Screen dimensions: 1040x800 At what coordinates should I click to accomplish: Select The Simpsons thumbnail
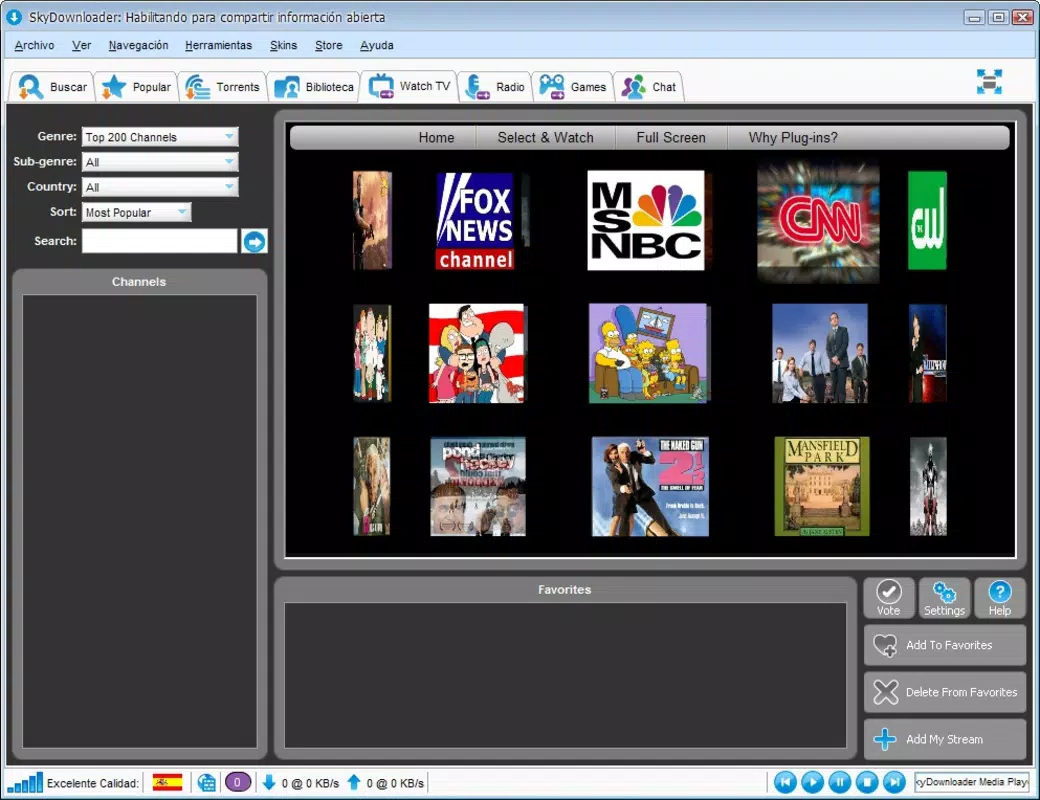648,353
